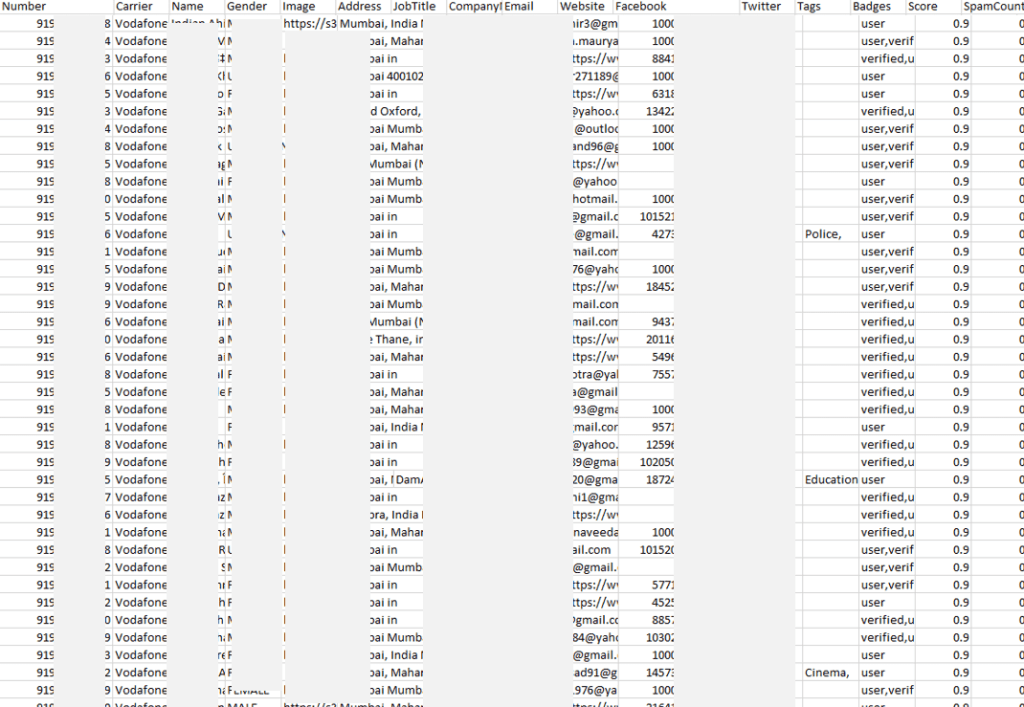
Task: Click the 'Cinema,' tag cell
Action: (x=826, y=672)
